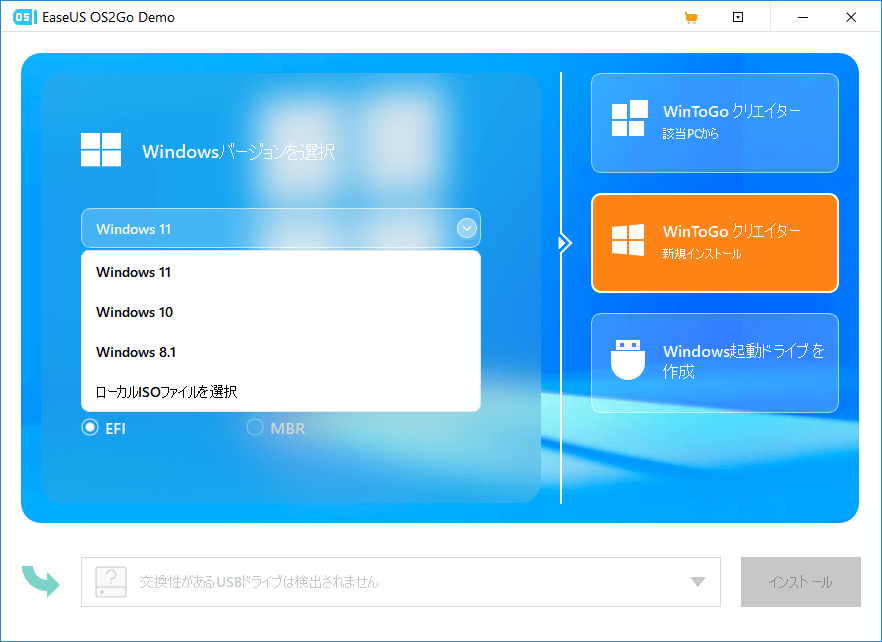Click the window restore icon in title bar
882x642 pixels.
tap(738, 17)
